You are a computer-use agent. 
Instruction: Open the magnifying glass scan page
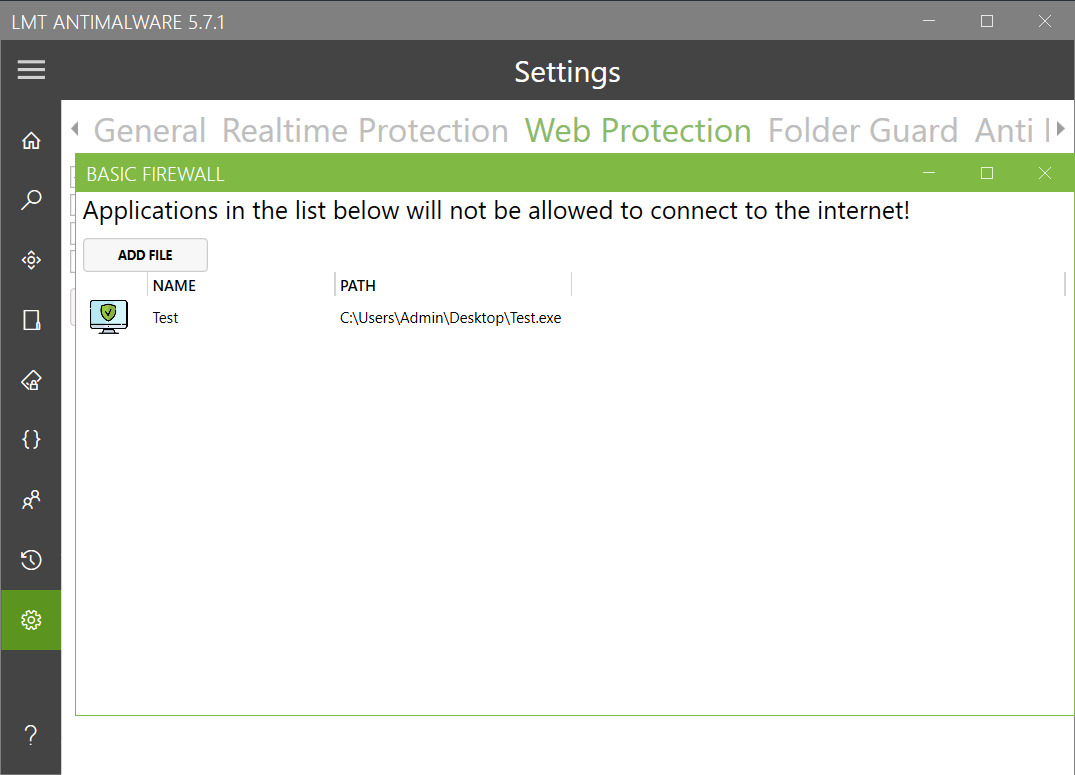click(x=31, y=201)
